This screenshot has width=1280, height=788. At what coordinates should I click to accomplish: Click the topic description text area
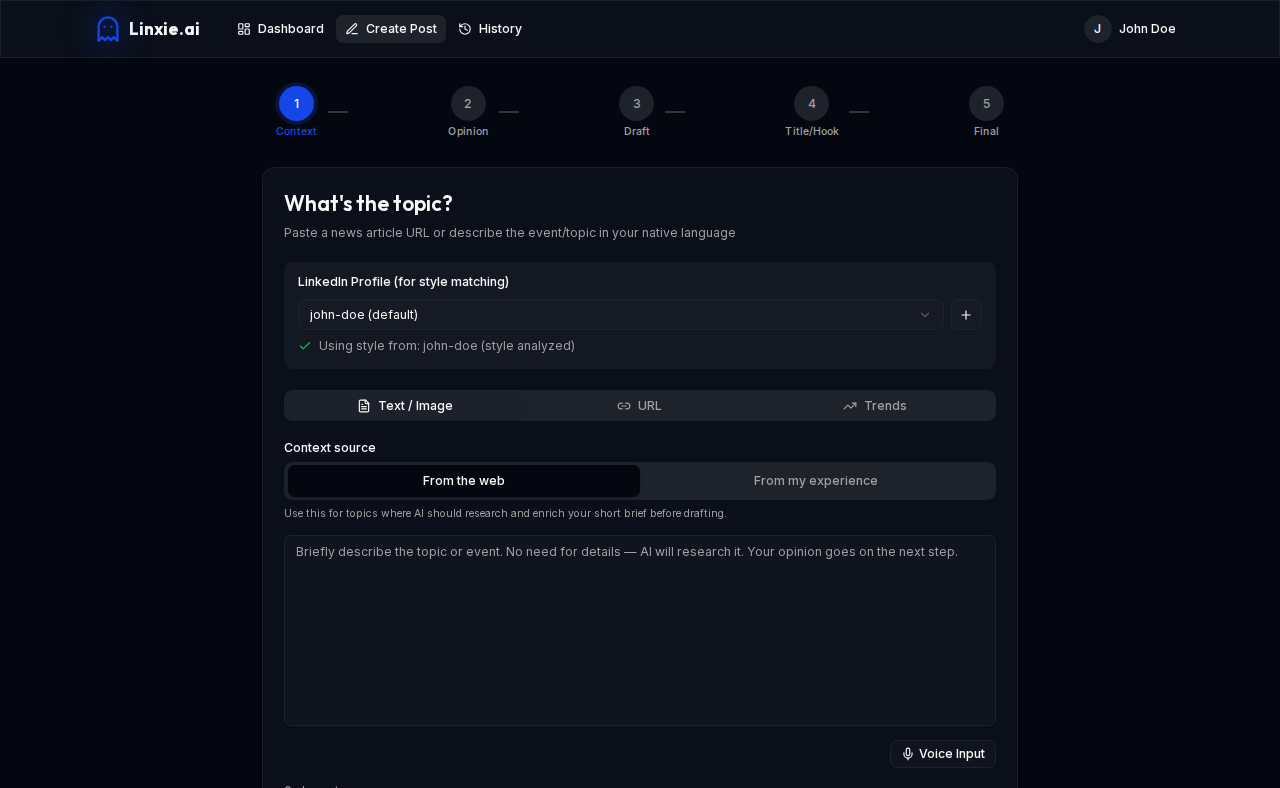tap(640, 630)
